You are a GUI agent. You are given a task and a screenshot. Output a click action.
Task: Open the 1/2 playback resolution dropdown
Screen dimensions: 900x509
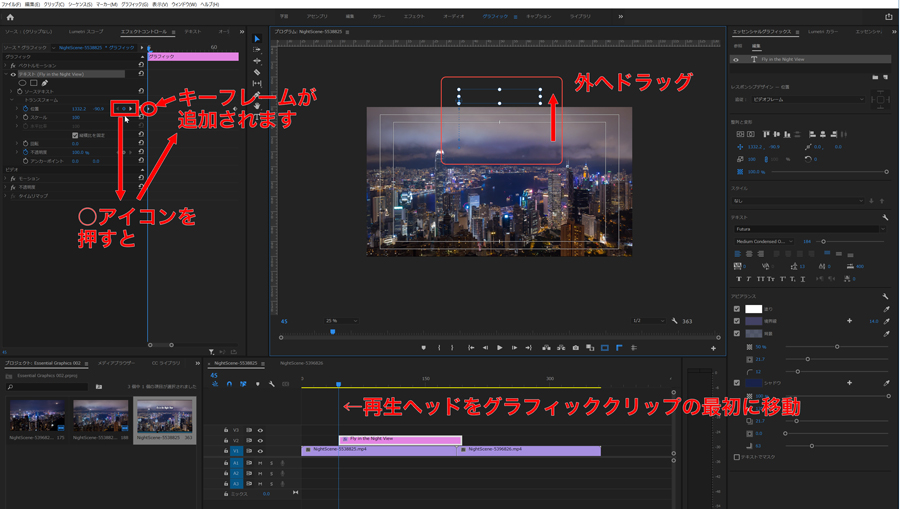[x=651, y=321]
